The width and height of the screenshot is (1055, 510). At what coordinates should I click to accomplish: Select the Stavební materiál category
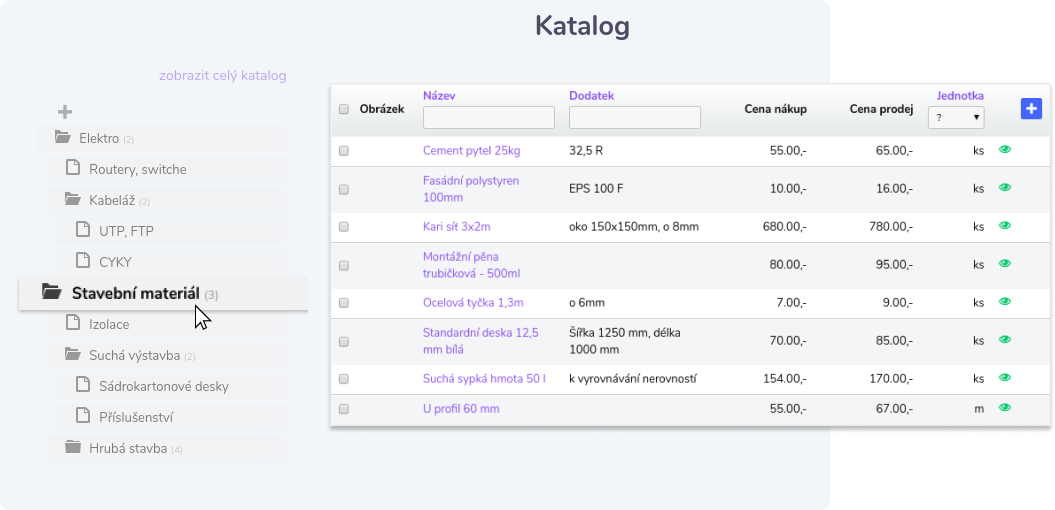pyautogui.click(x=135, y=293)
